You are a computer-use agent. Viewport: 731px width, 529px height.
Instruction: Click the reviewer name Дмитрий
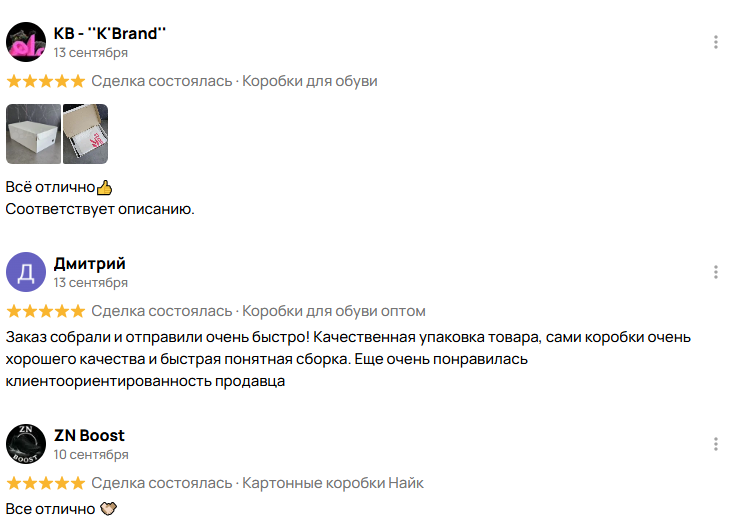click(89, 264)
